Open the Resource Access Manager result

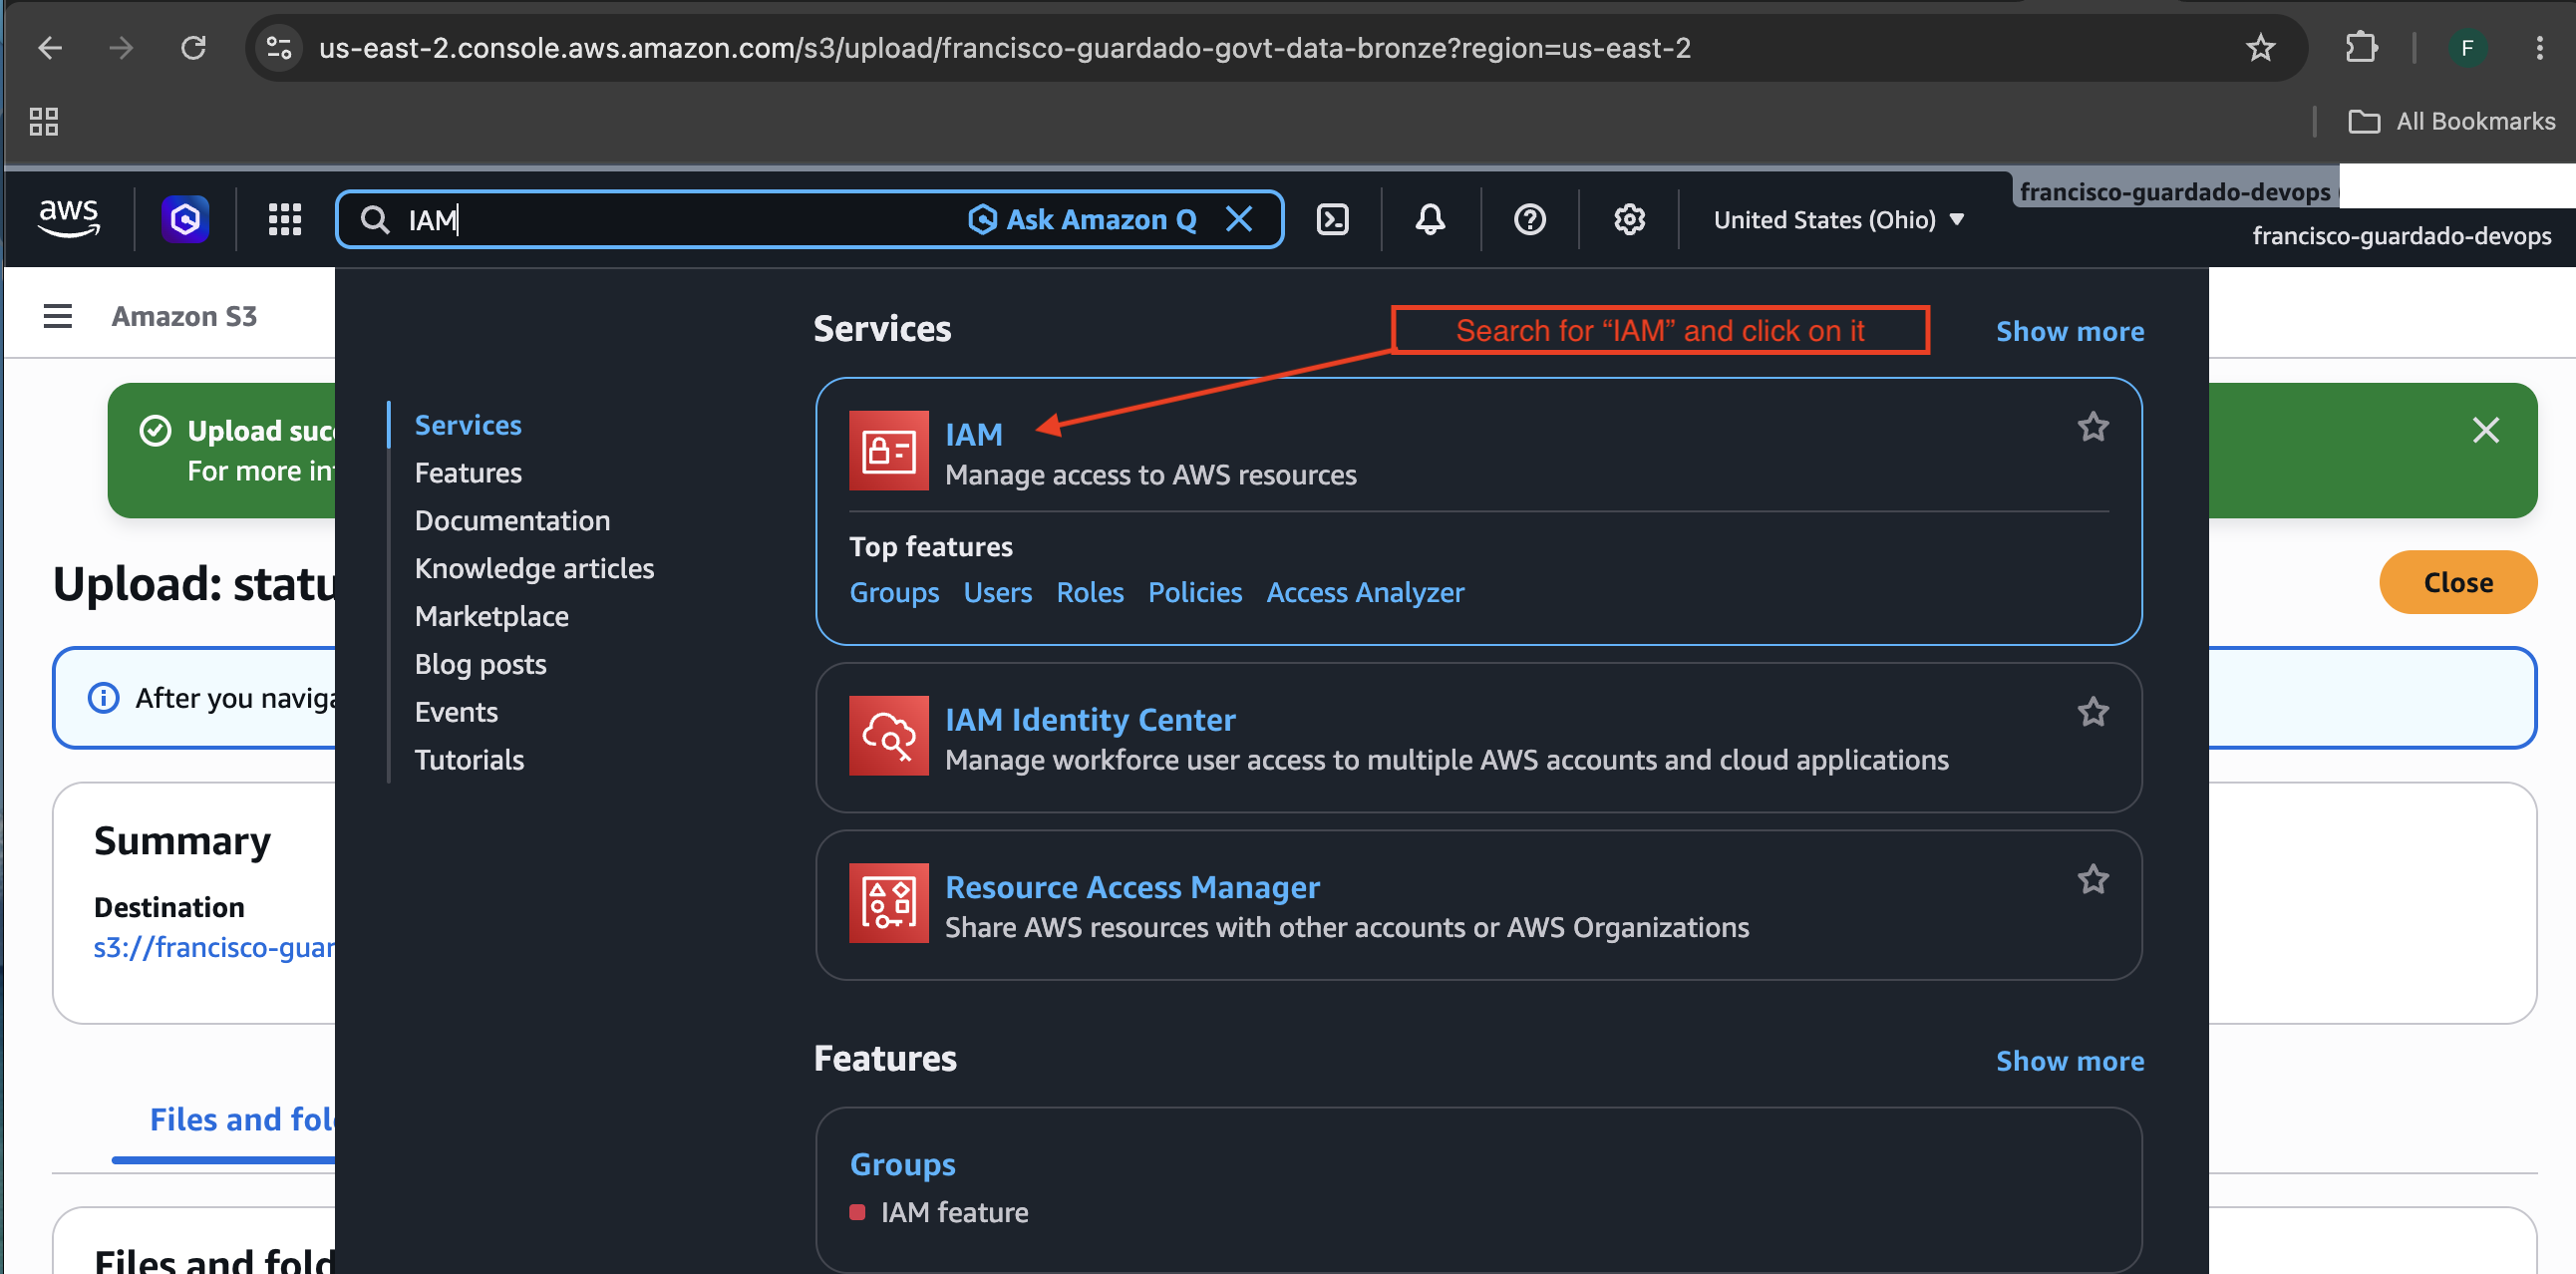[x=1132, y=888]
